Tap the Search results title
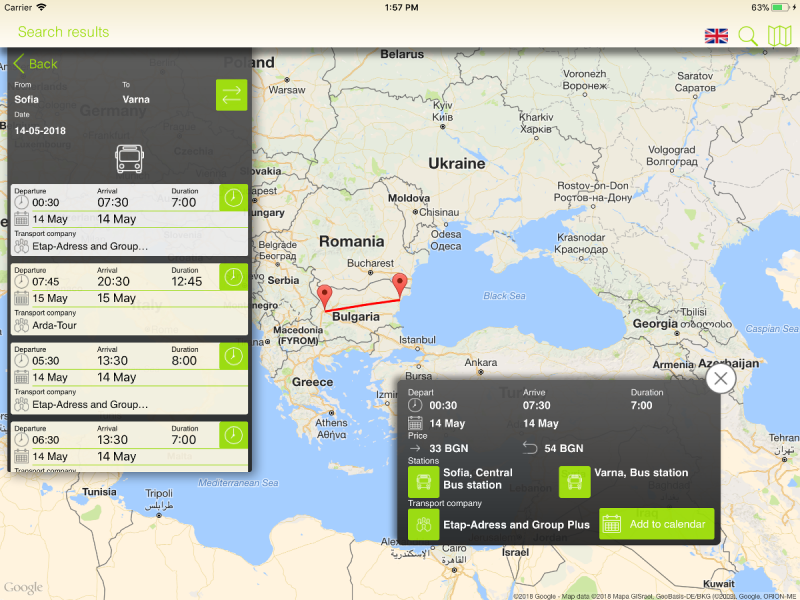This screenshot has width=800, height=600. (63, 32)
